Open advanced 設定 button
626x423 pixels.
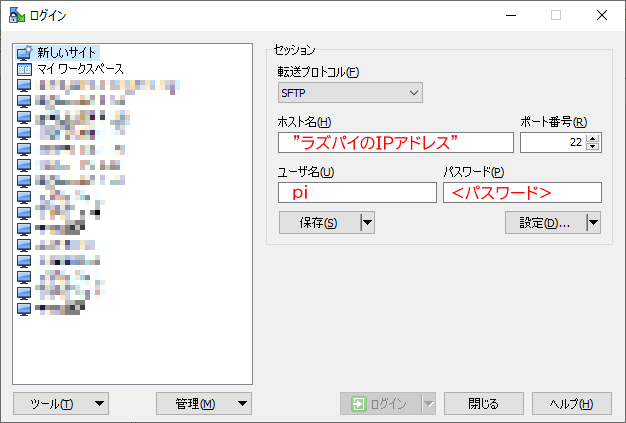coord(544,222)
